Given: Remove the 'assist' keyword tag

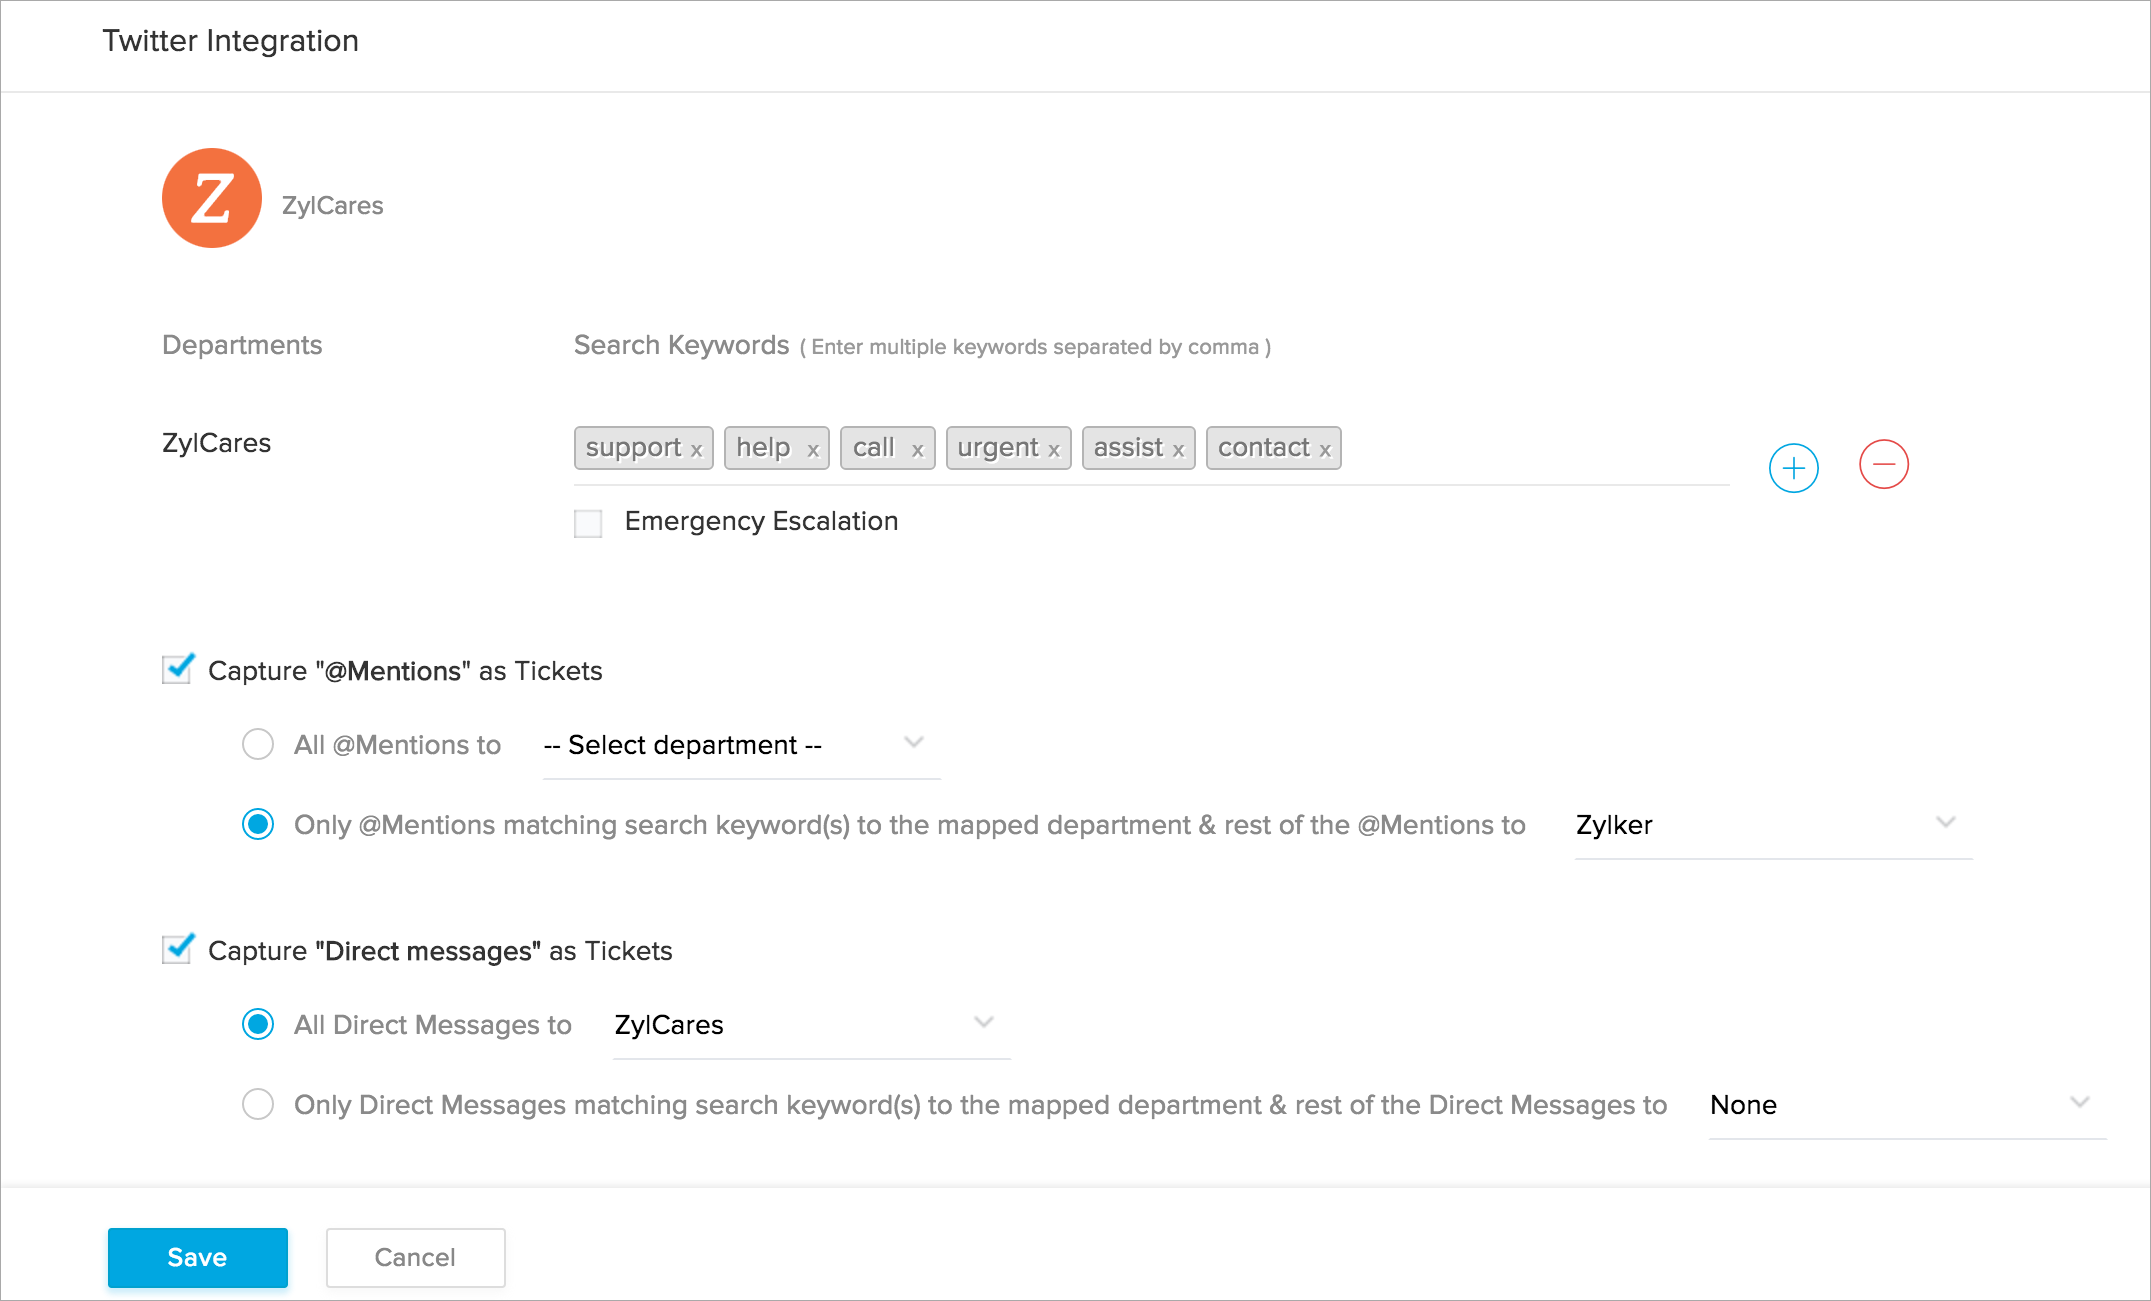Looking at the screenshot, I should pos(1178,451).
